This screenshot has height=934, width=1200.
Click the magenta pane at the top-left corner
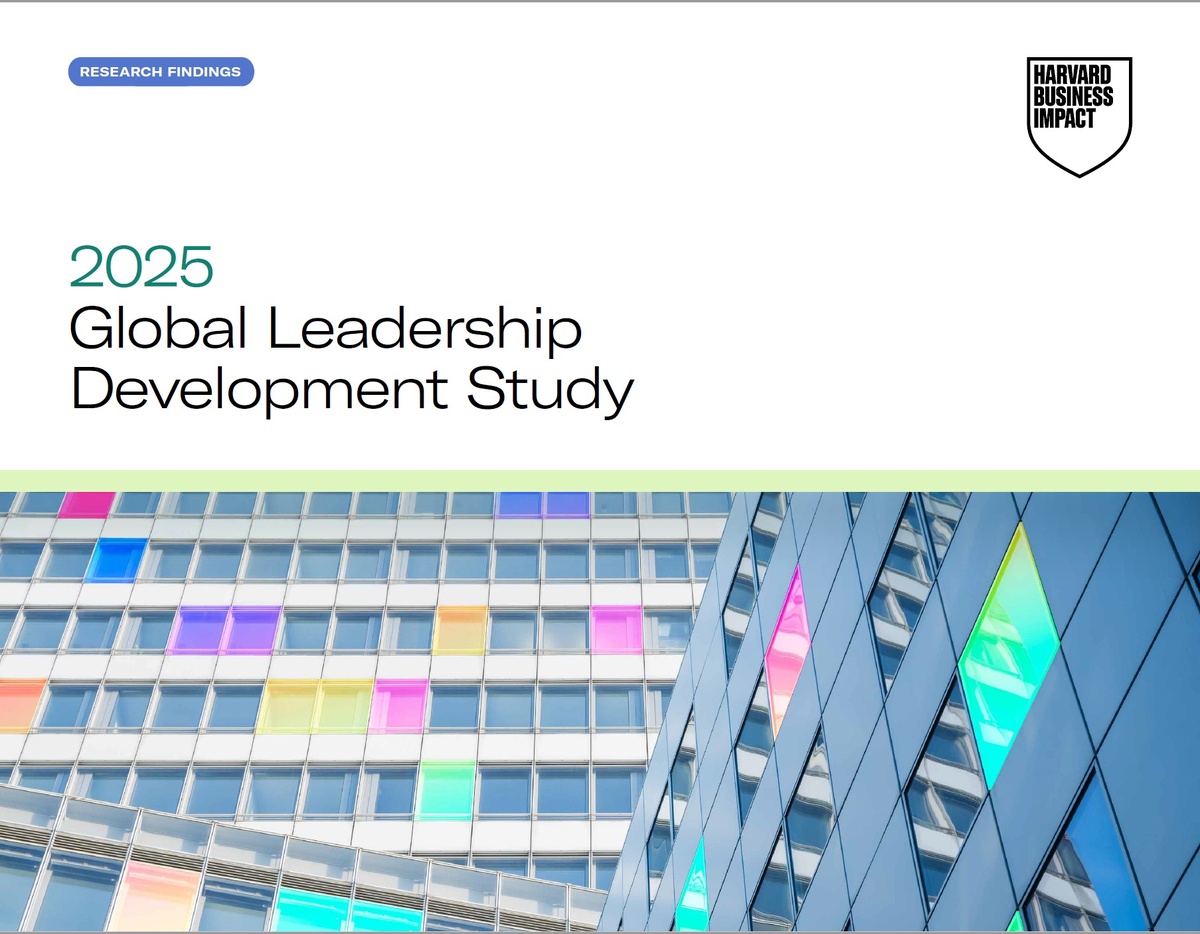[87, 506]
